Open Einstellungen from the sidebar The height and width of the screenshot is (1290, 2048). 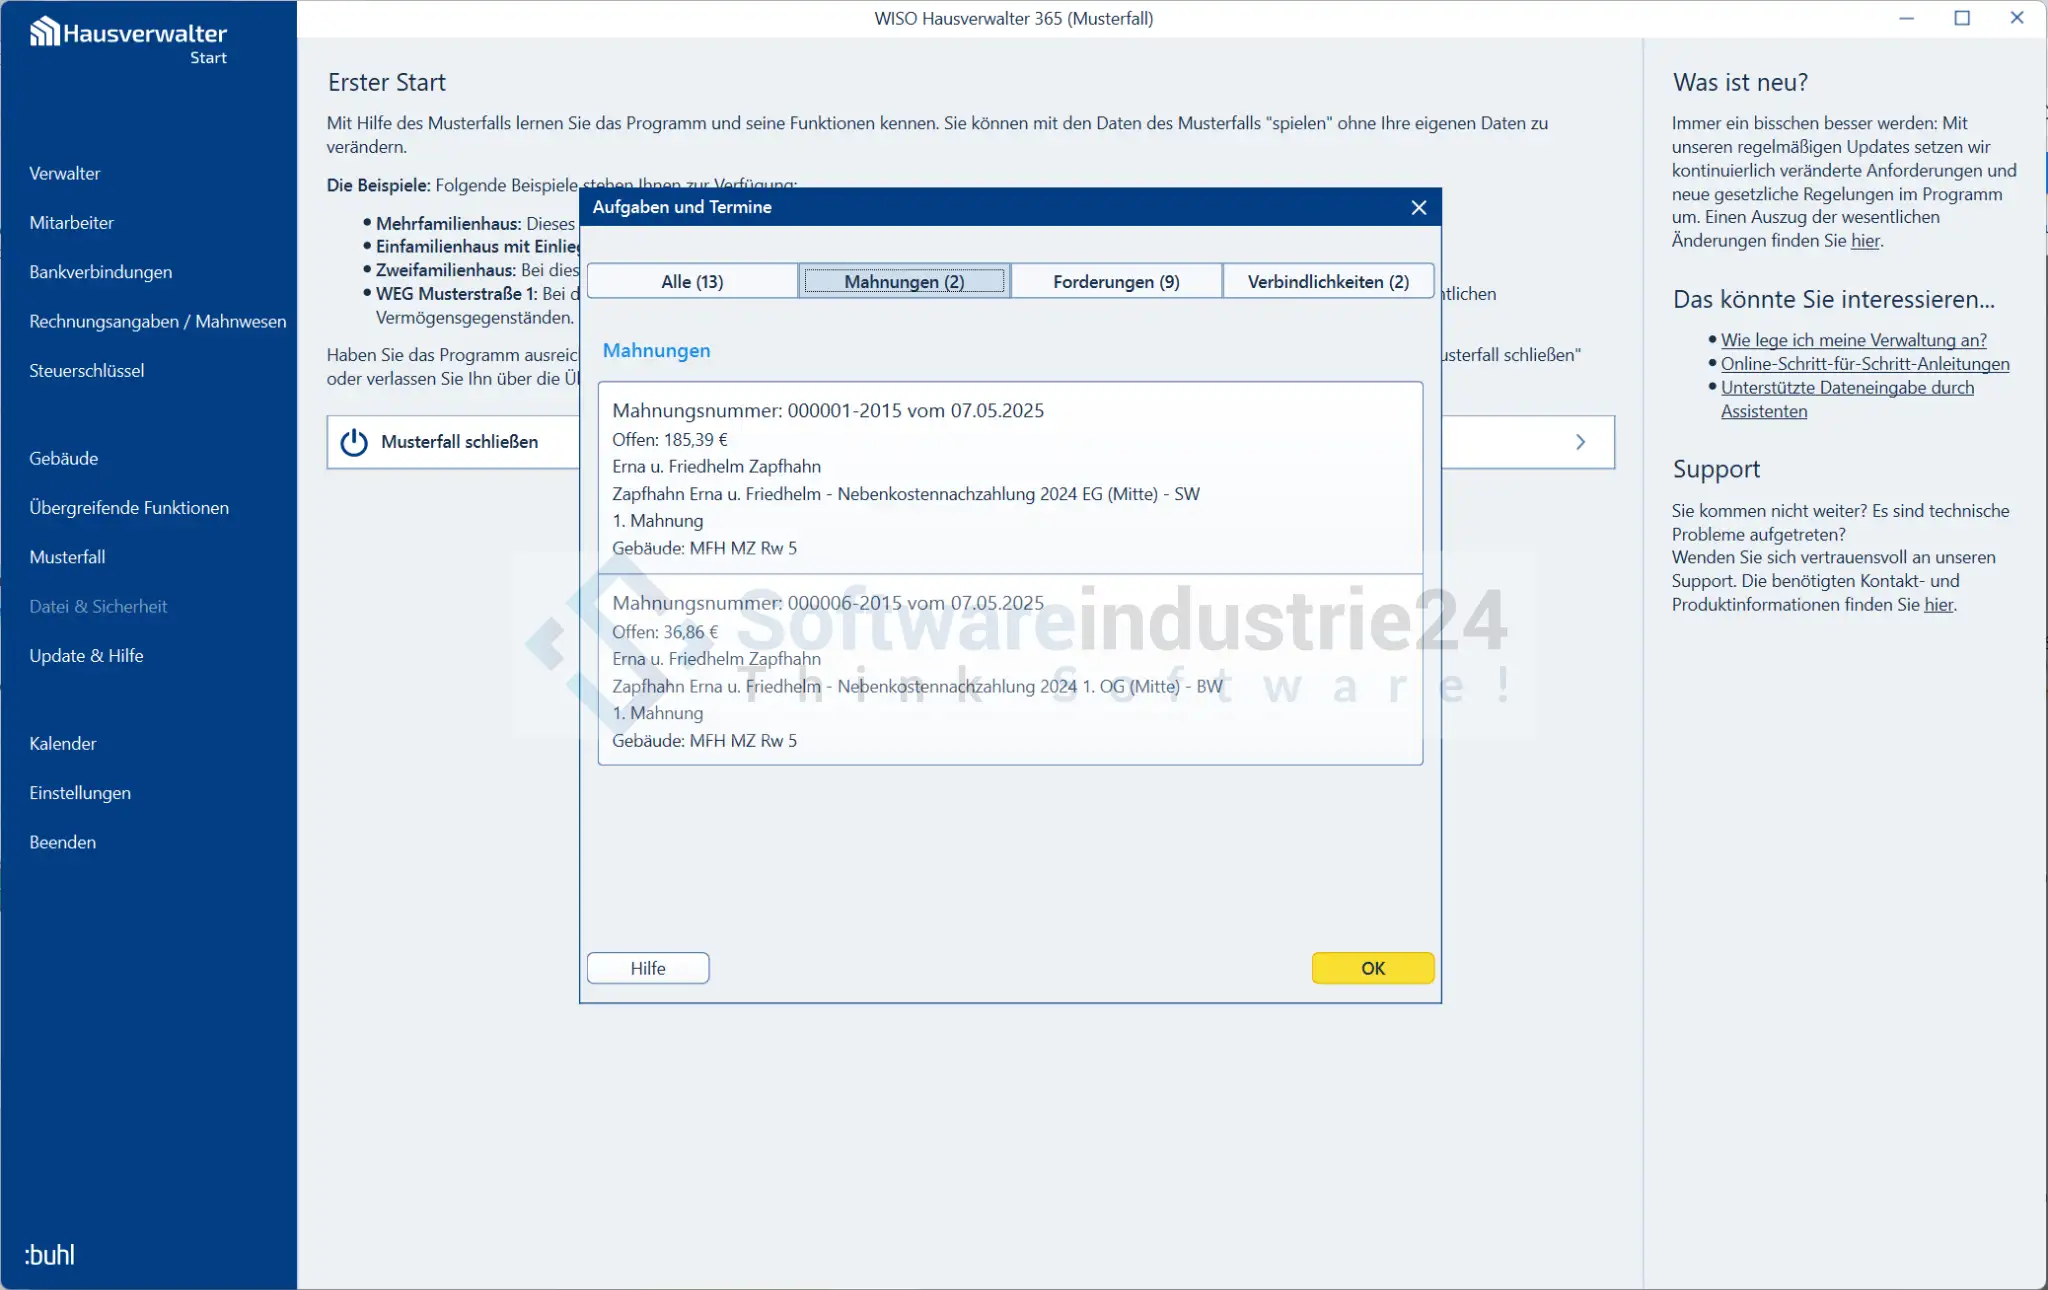click(x=80, y=793)
